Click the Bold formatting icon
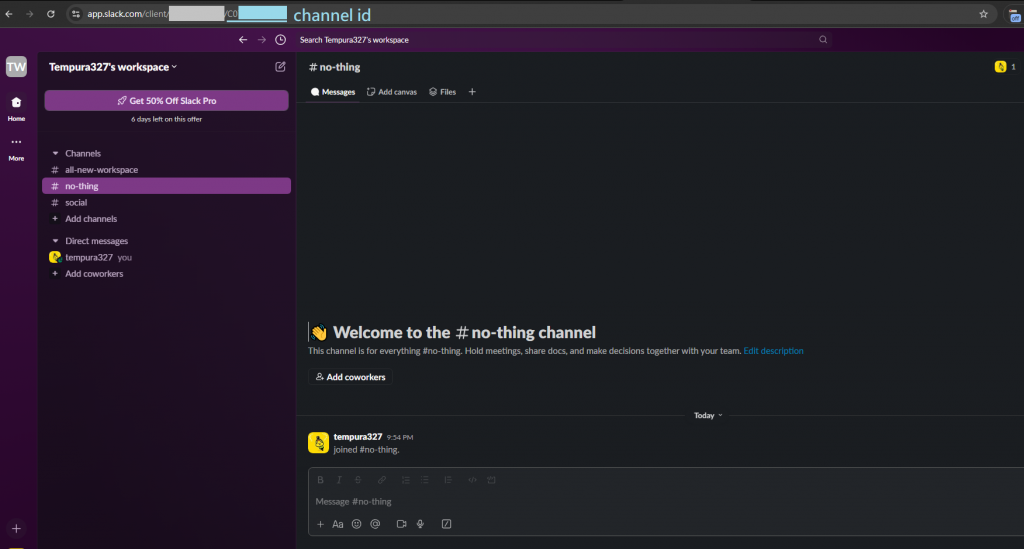 [321, 480]
